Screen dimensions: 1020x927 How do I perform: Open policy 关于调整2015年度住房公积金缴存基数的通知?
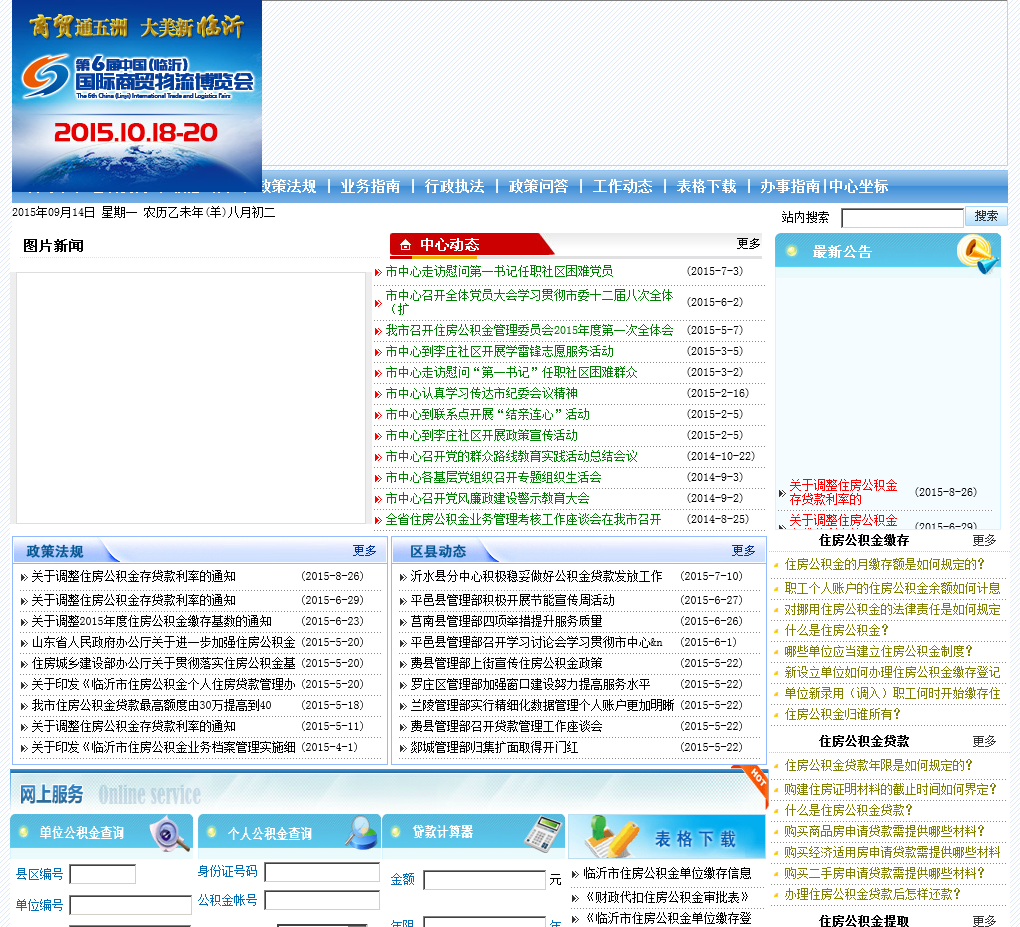(x=152, y=621)
